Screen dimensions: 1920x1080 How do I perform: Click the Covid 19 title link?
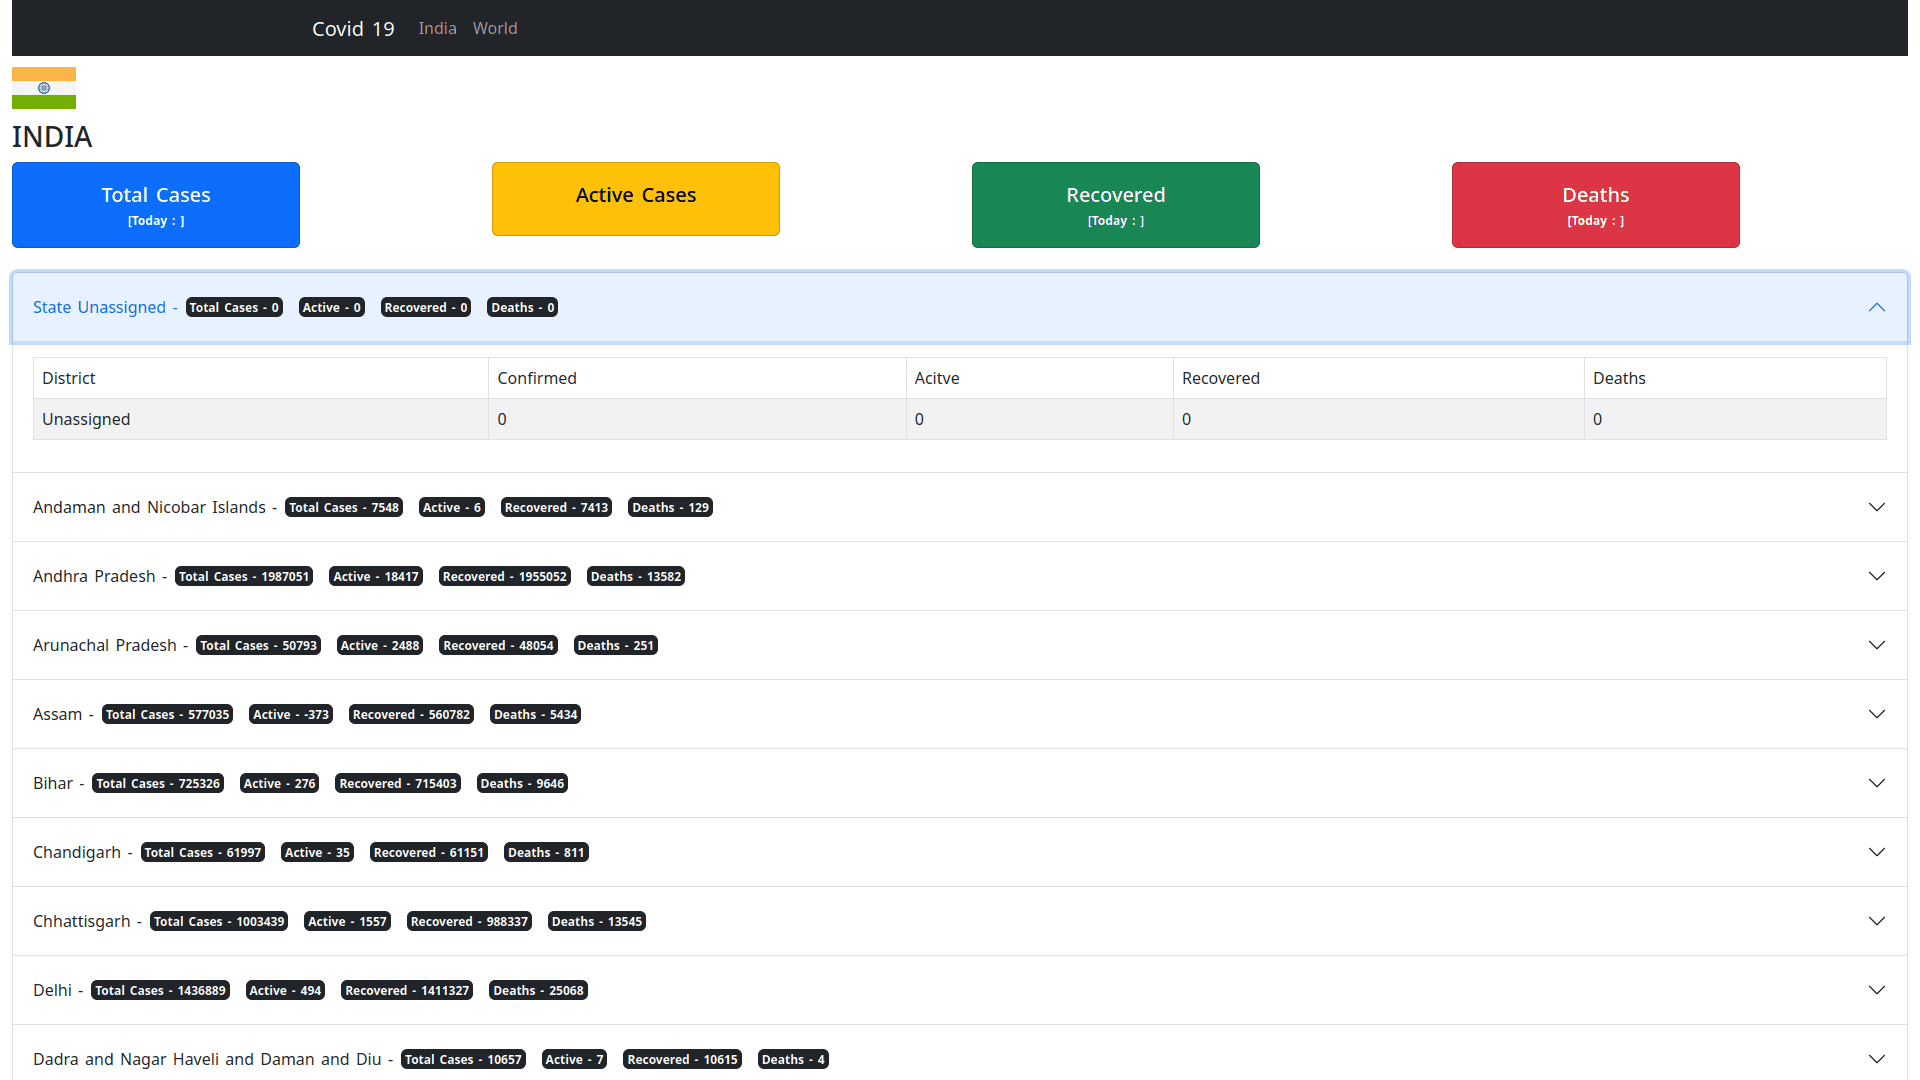[352, 28]
